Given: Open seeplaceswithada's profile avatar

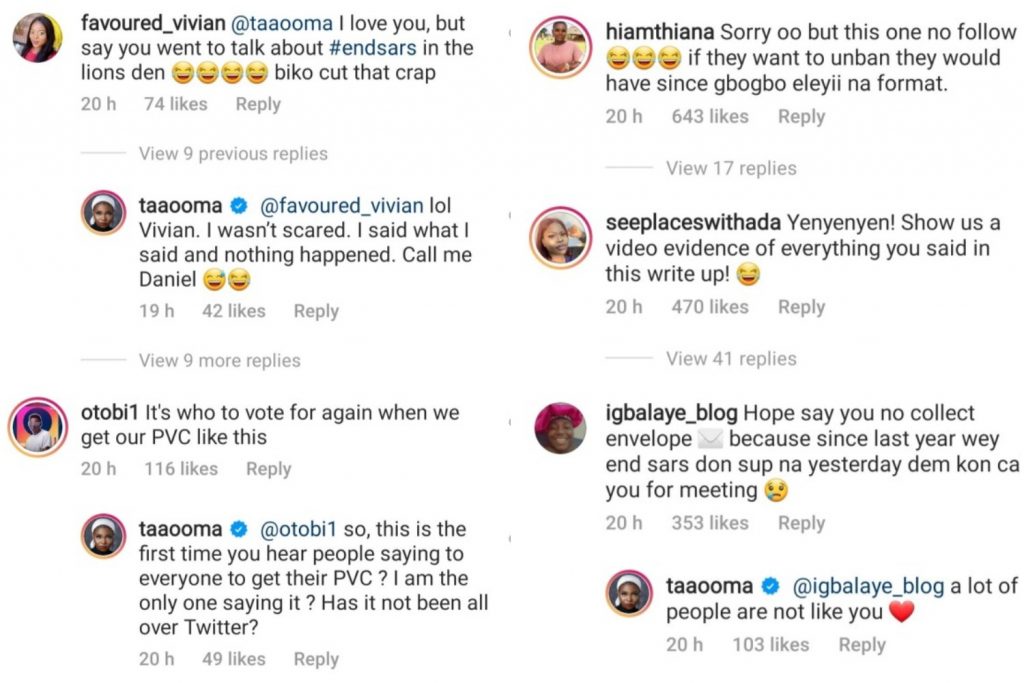Looking at the screenshot, I should click(x=558, y=238).
